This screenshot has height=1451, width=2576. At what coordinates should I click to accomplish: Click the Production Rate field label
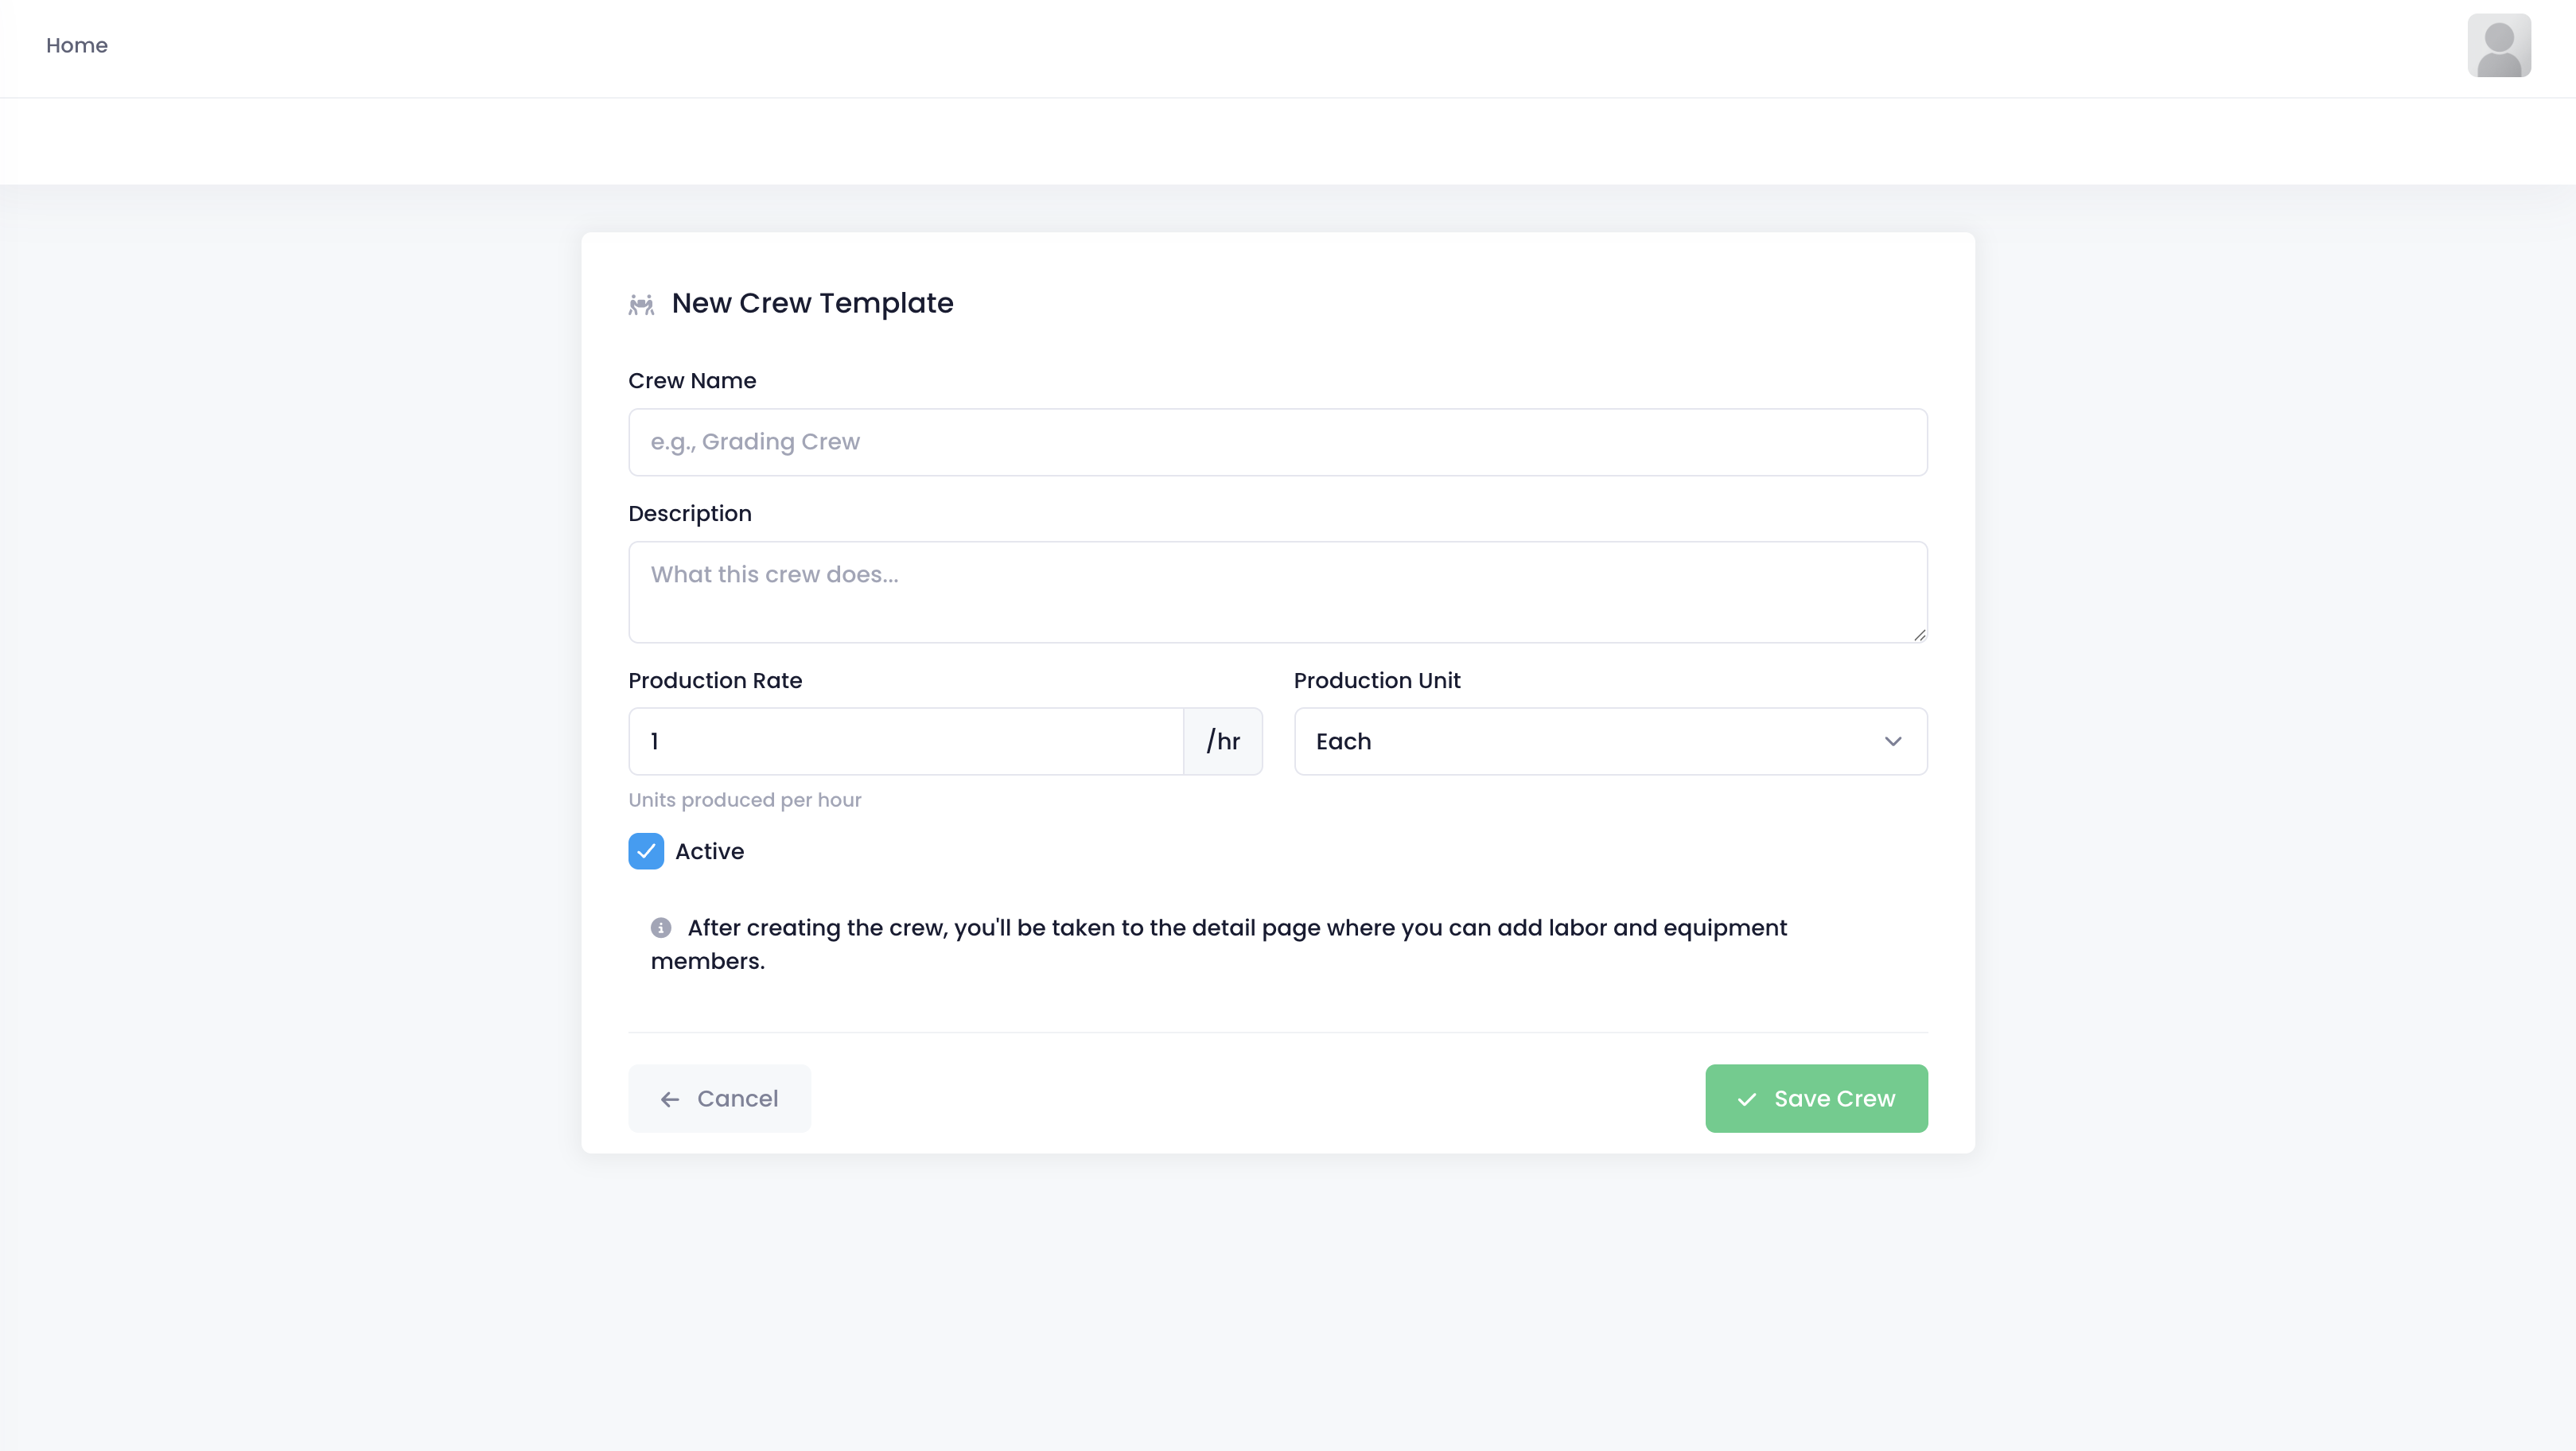click(x=715, y=680)
